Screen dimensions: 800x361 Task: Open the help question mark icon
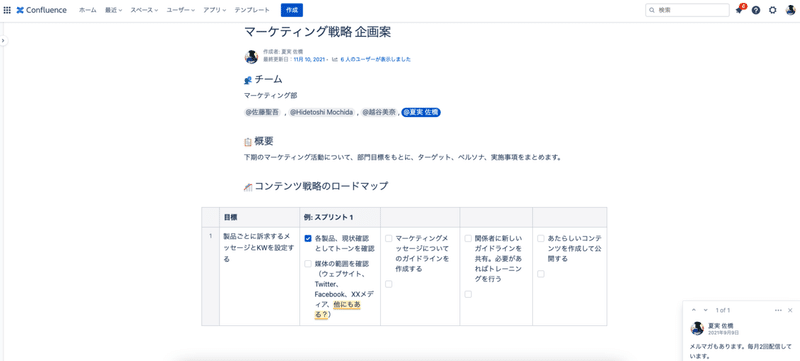(x=756, y=10)
